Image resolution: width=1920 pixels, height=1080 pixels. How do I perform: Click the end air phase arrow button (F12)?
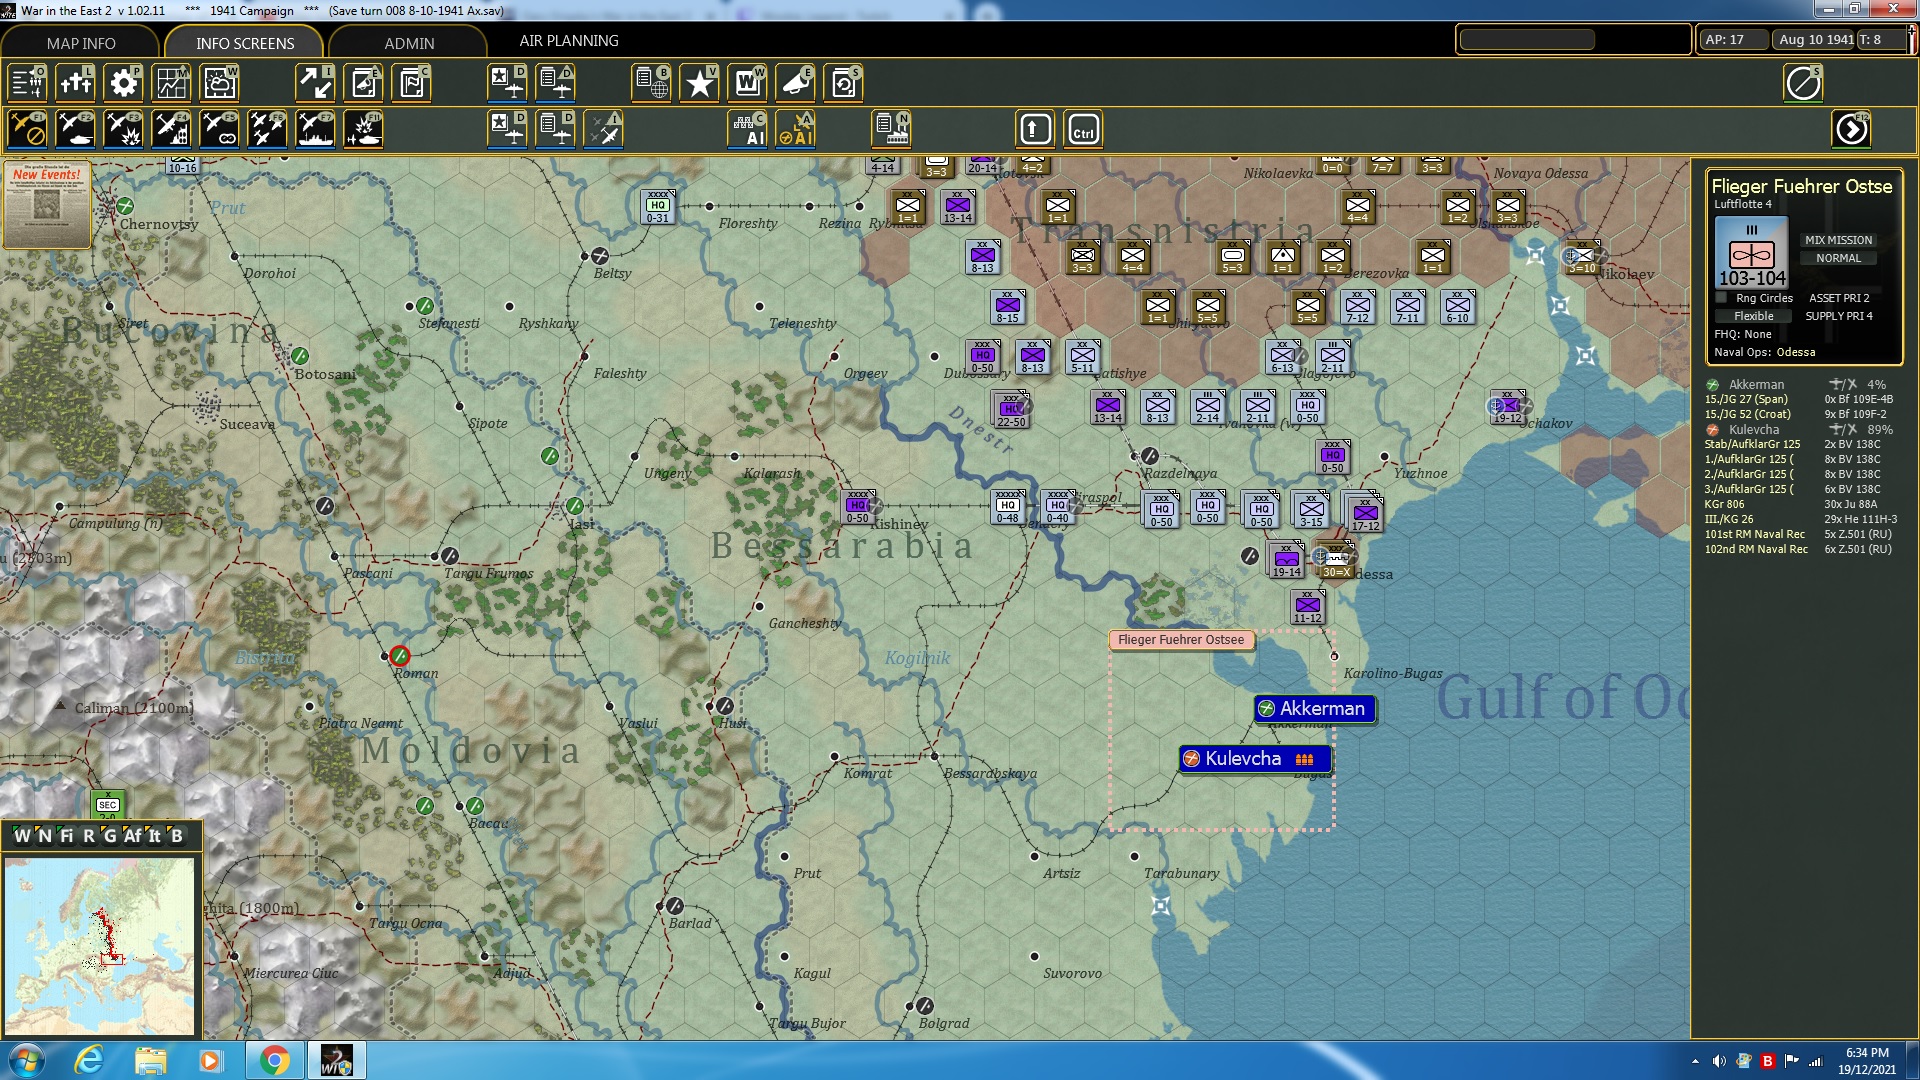(1851, 130)
